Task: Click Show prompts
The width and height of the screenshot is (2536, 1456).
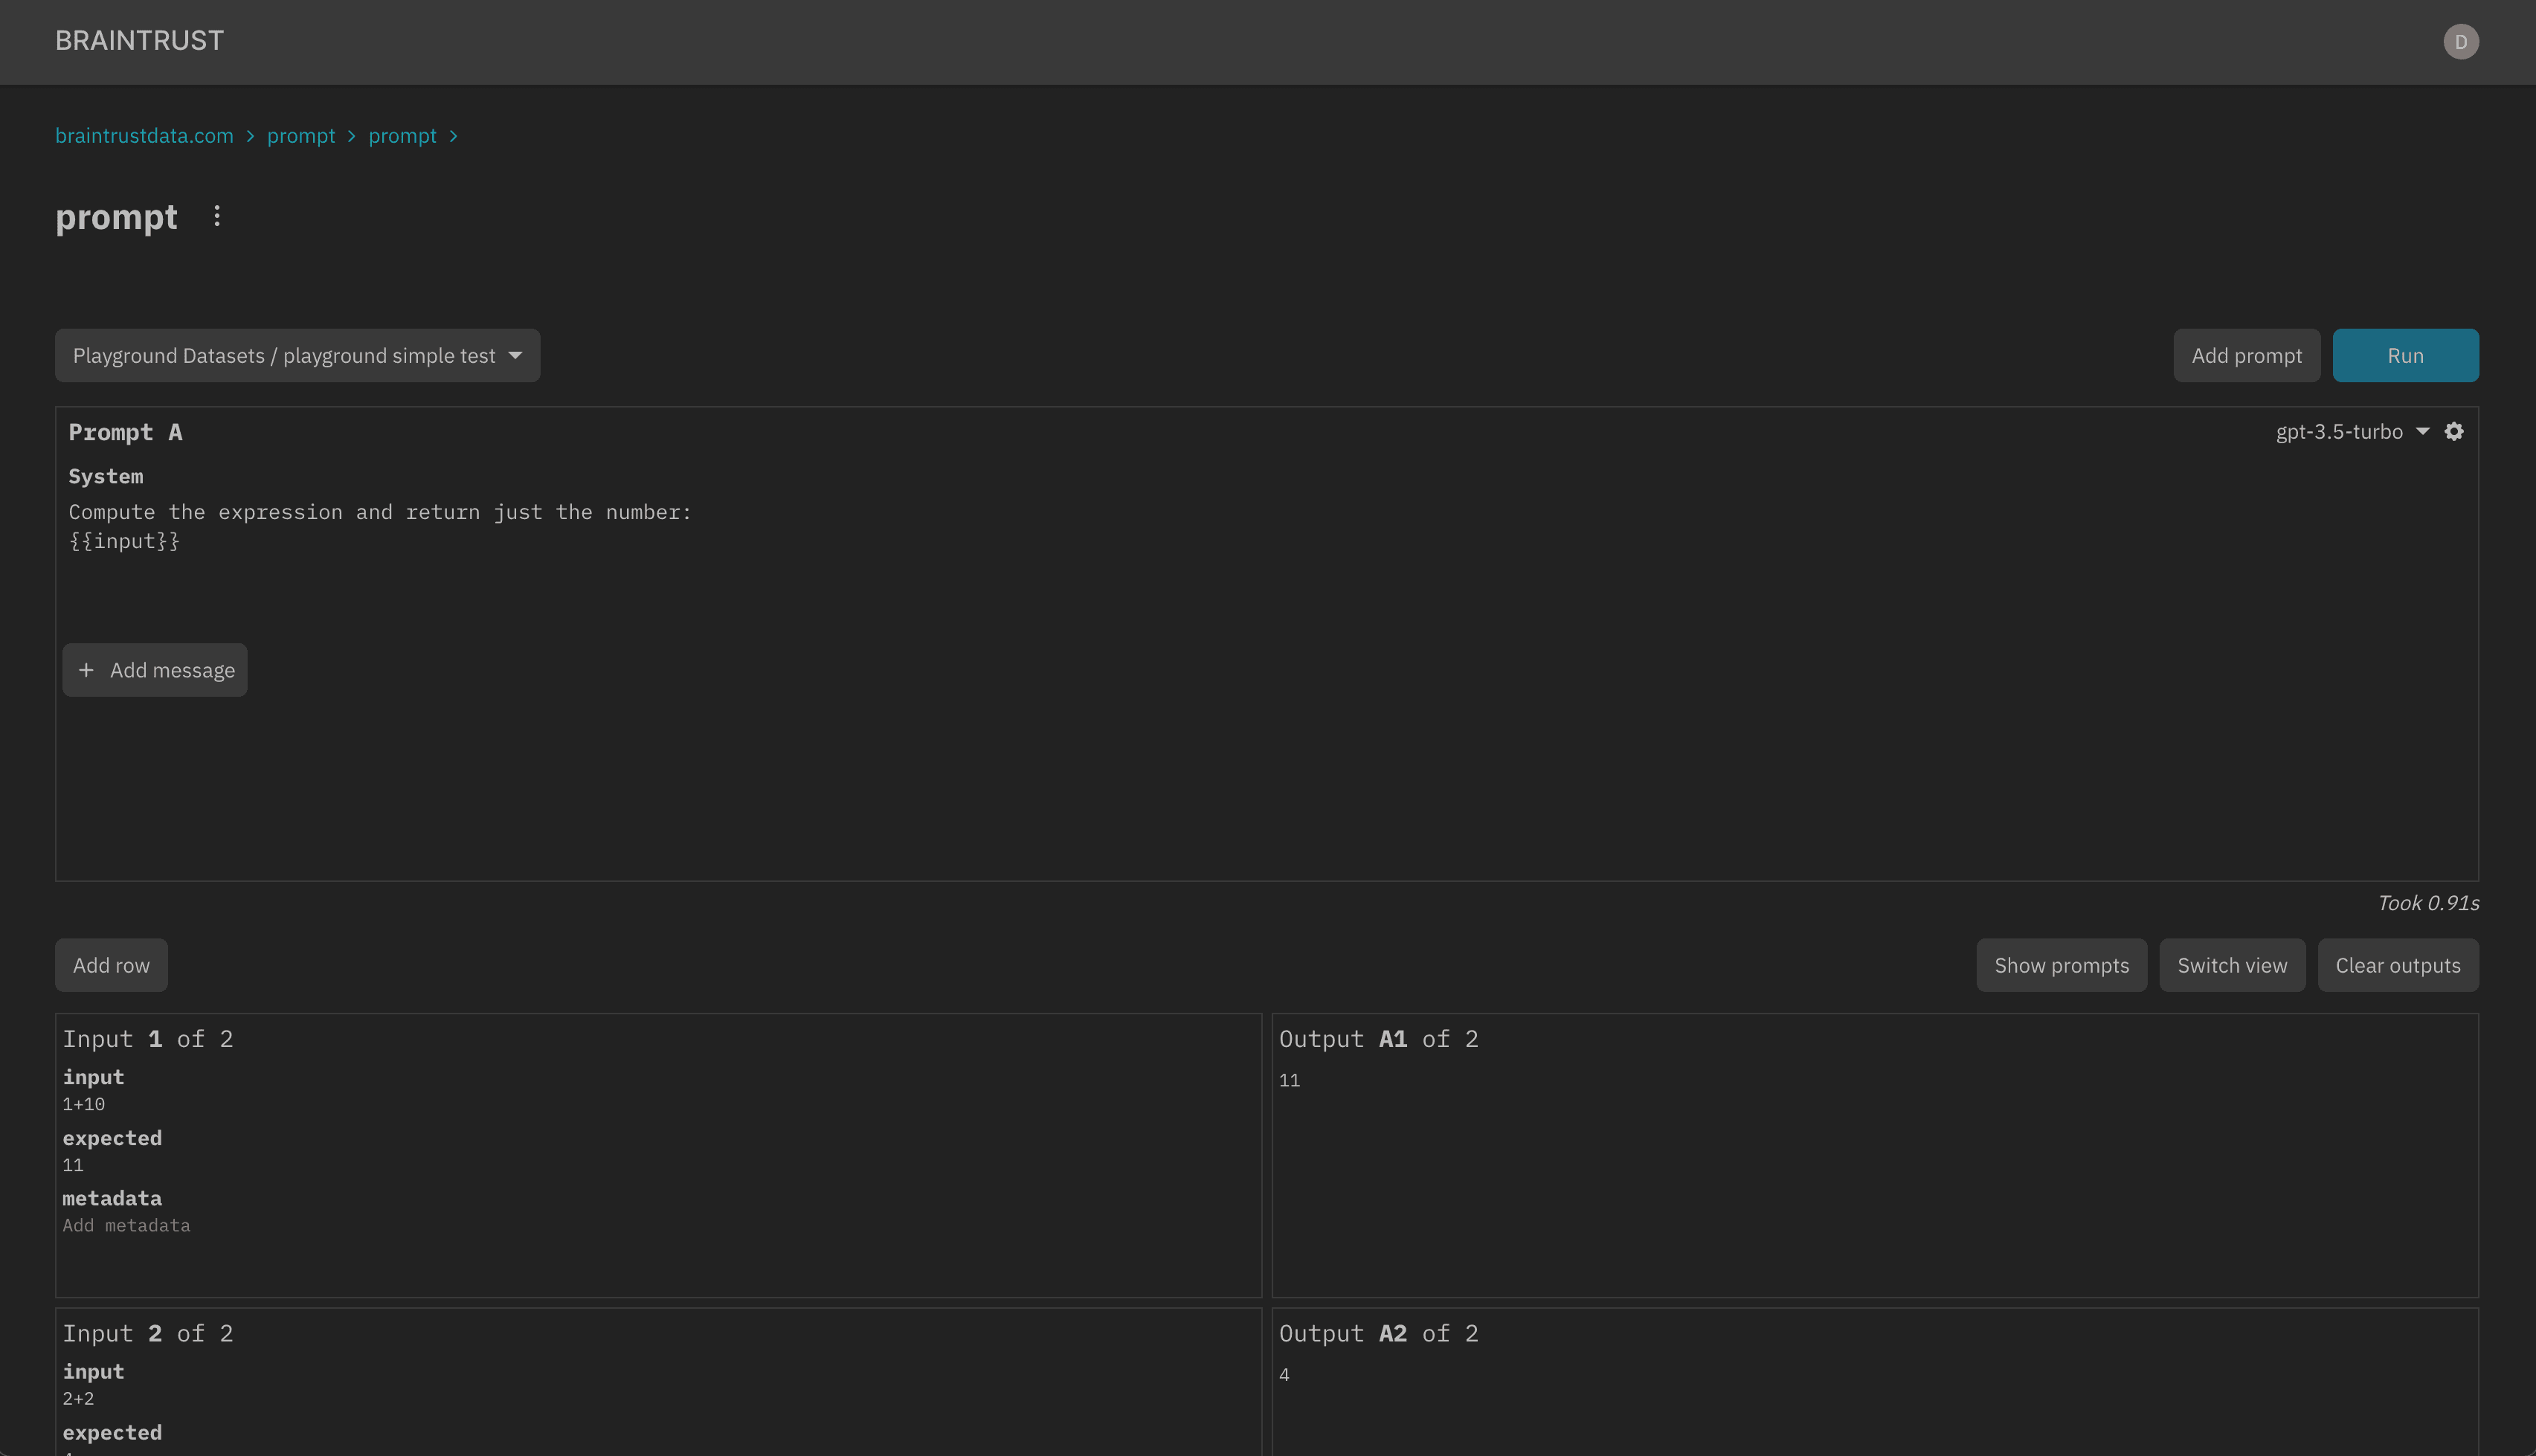Action: [x=2061, y=965]
